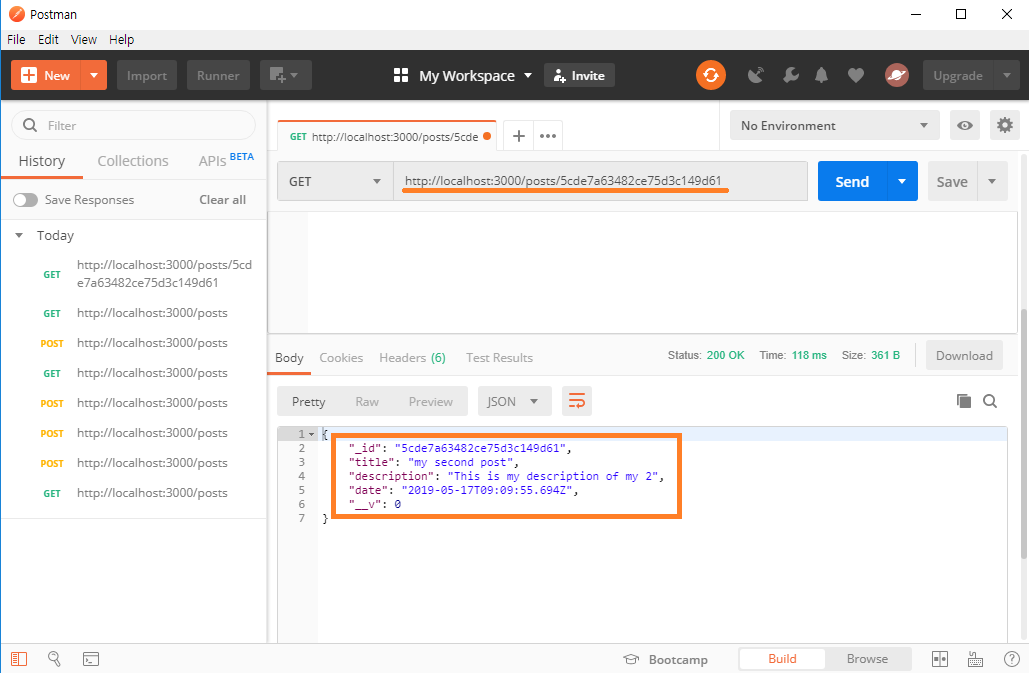This screenshot has height=673, width=1029.
Task: Switch to response Cookies tab
Action: (x=341, y=357)
